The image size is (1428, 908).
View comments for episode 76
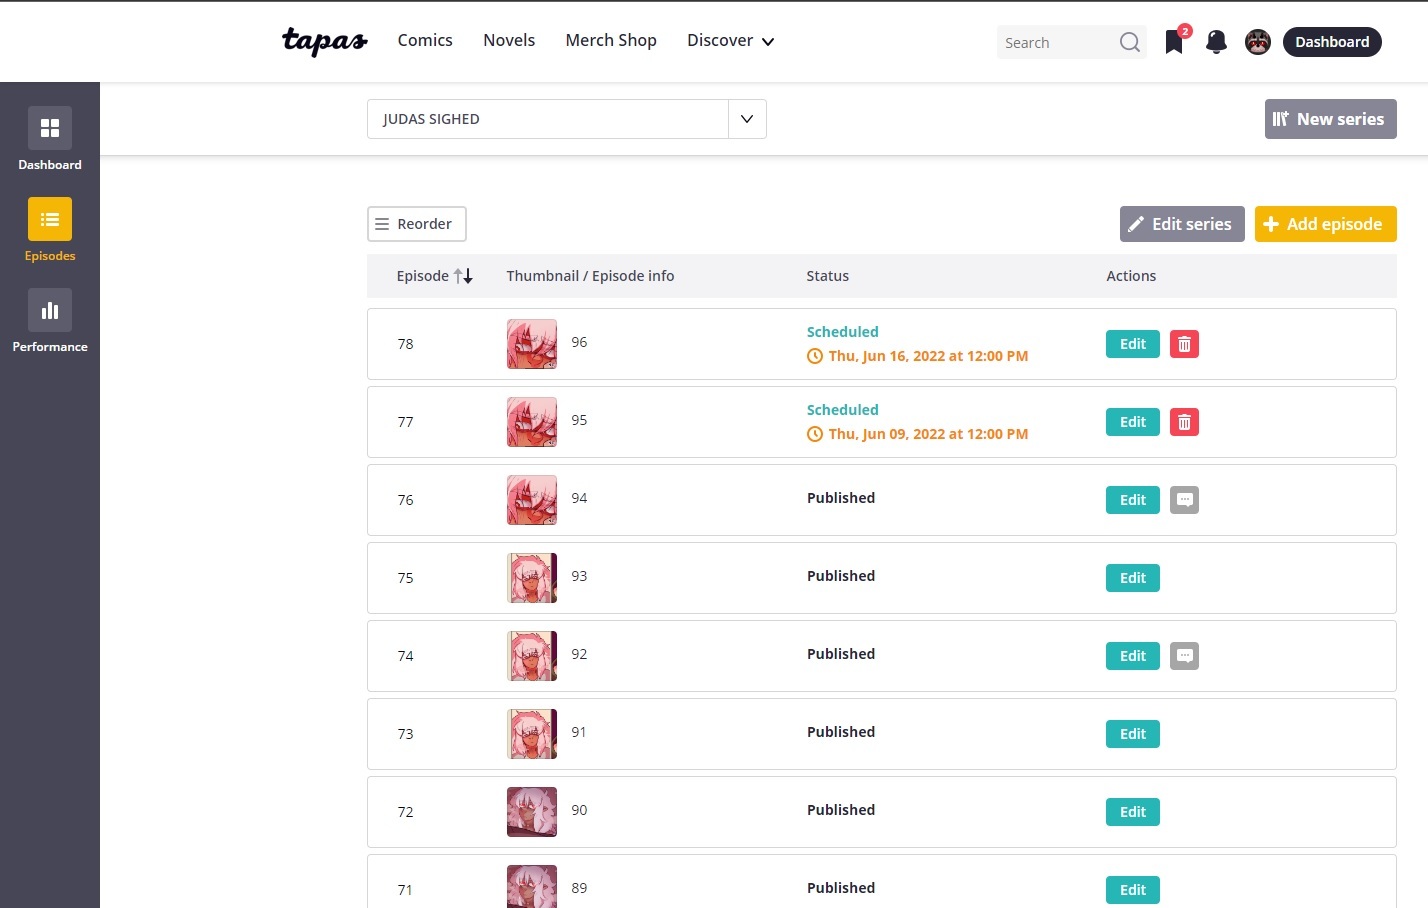pyautogui.click(x=1184, y=500)
